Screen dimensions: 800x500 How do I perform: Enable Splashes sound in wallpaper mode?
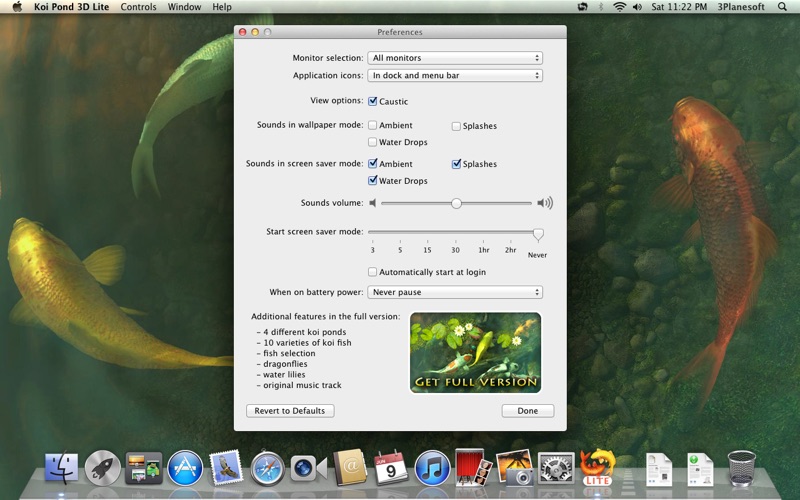456,126
